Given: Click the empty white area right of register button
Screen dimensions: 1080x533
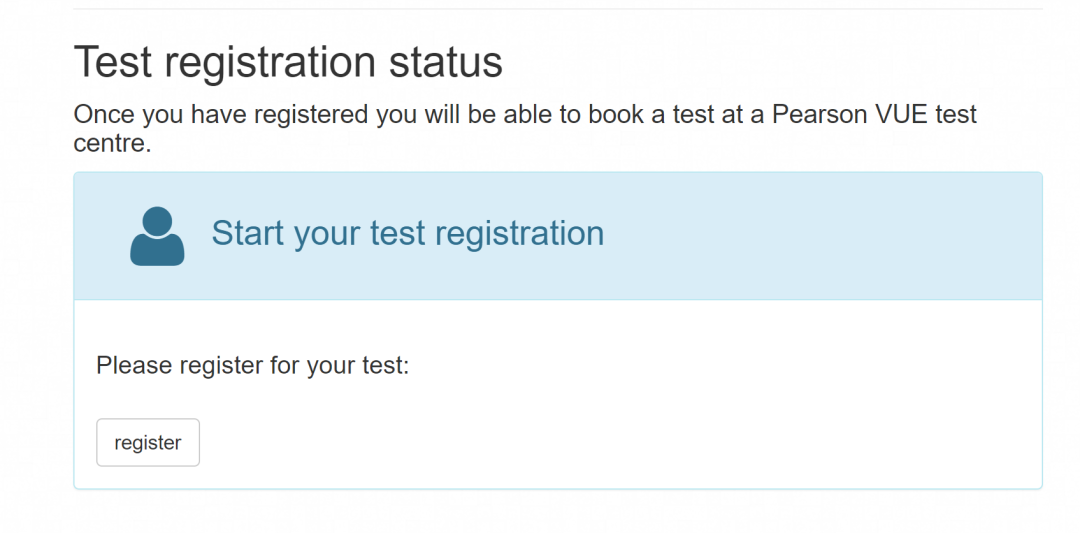Looking at the screenshot, I should (600, 442).
